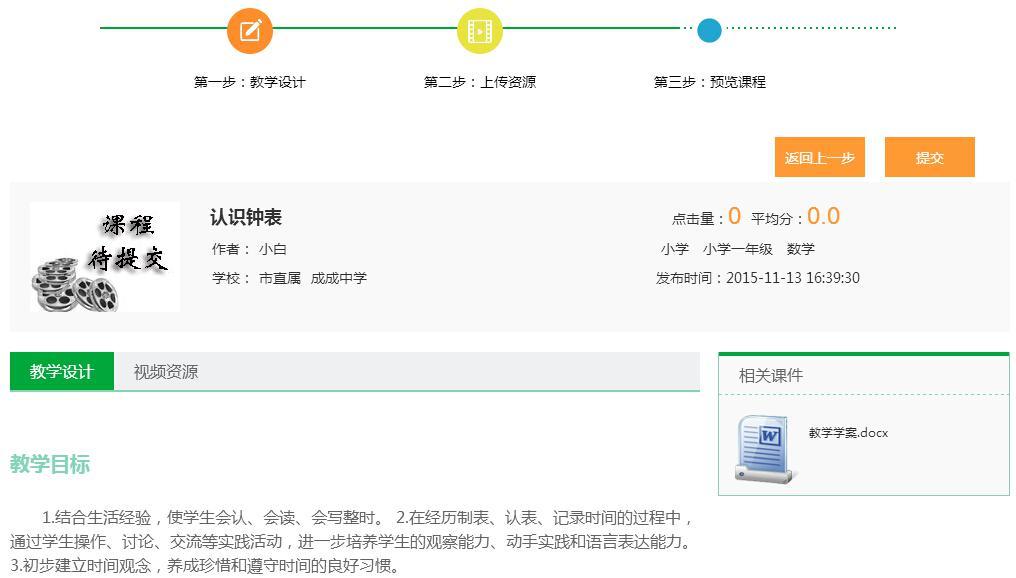Click the 小学一年级 grade label
This screenshot has height=578, width=1016.
click(x=737, y=249)
